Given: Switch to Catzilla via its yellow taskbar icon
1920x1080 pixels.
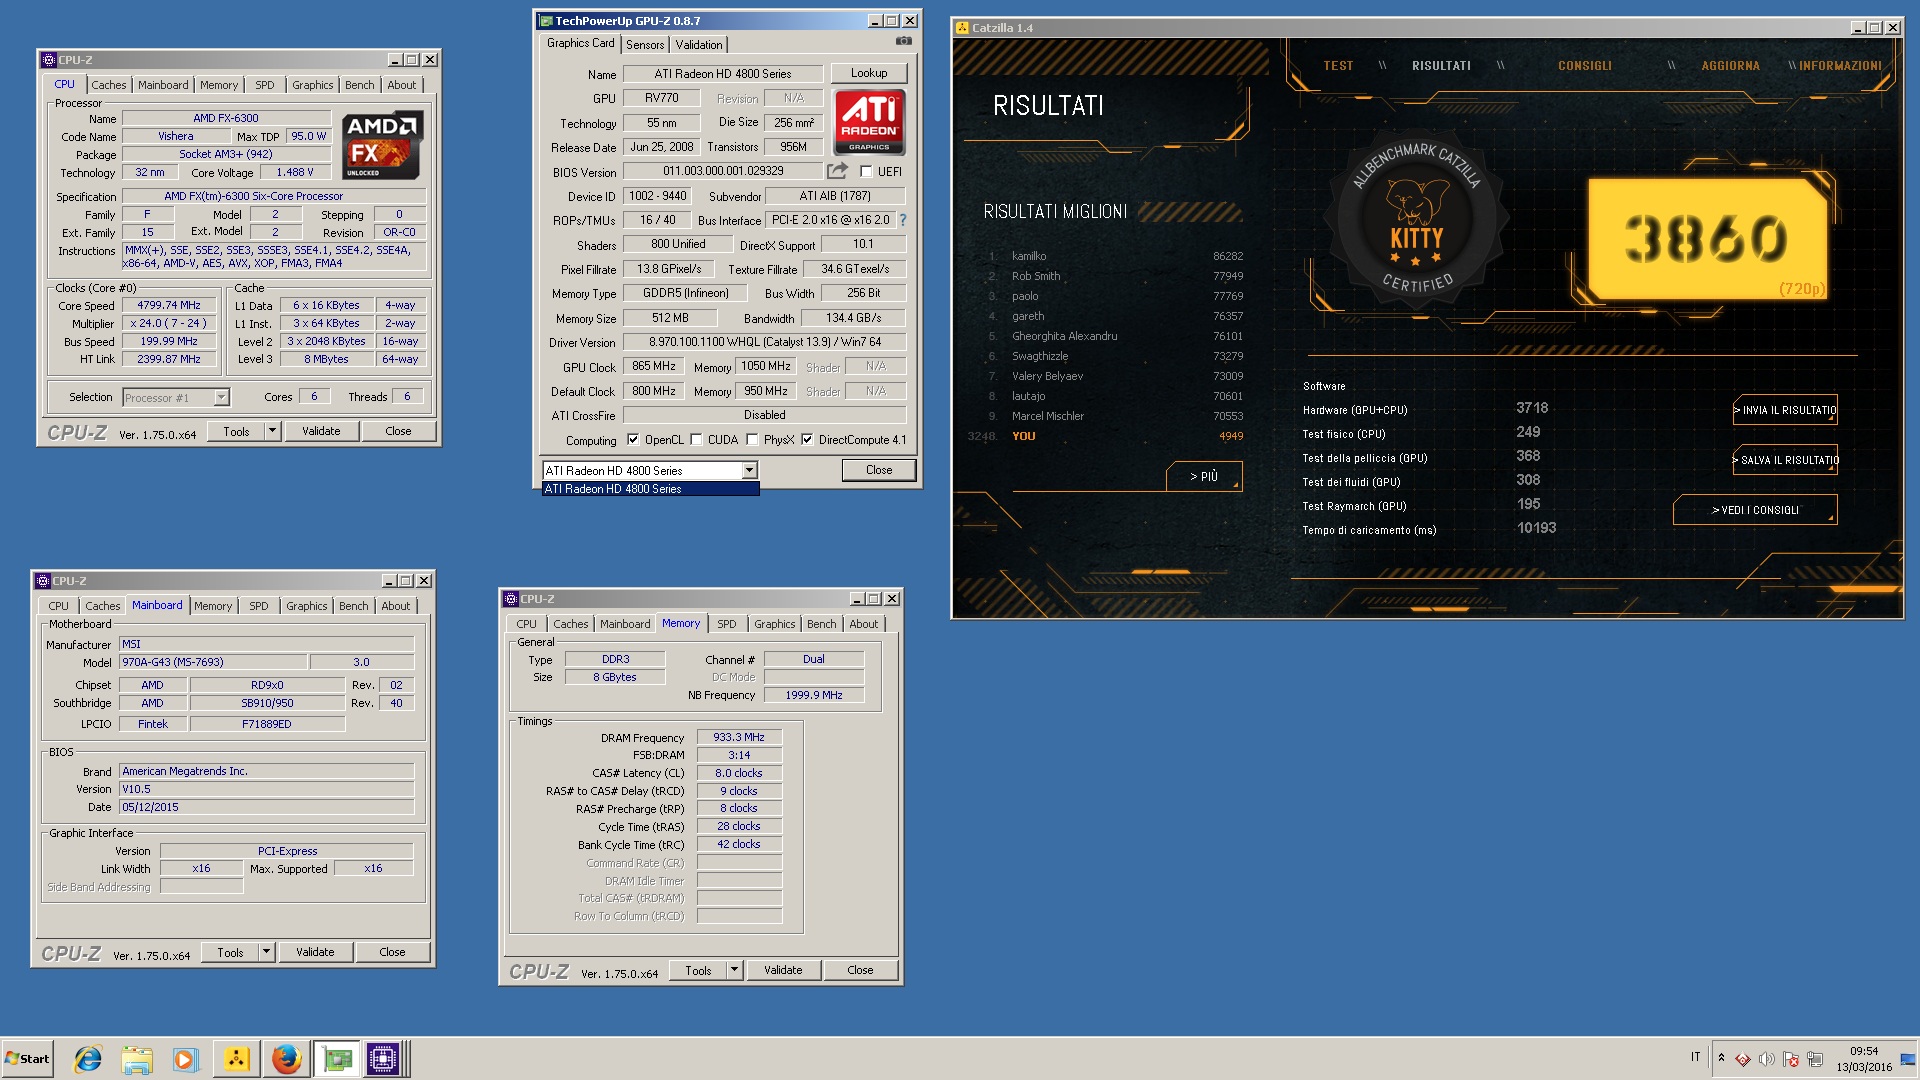Looking at the screenshot, I should click(x=237, y=1059).
